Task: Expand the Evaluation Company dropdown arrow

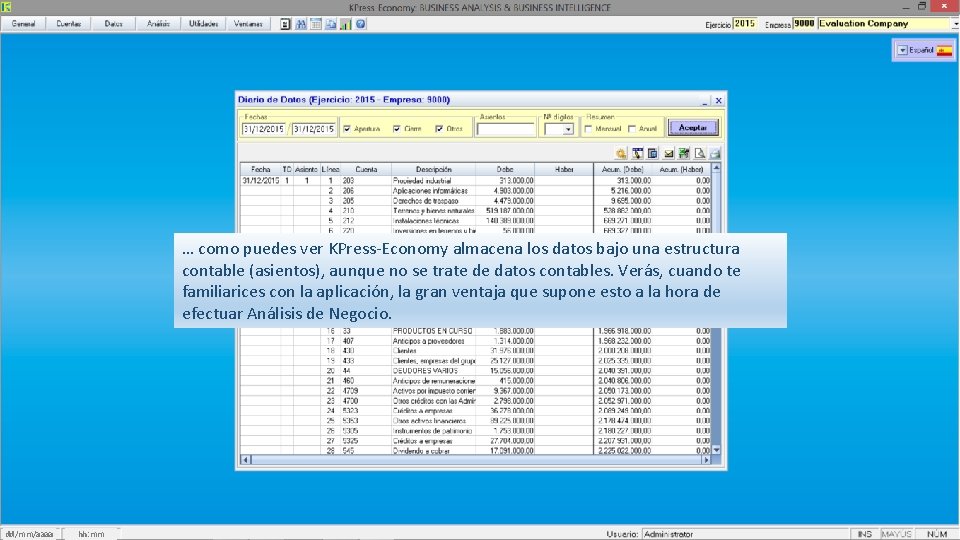Action: point(955,24)
